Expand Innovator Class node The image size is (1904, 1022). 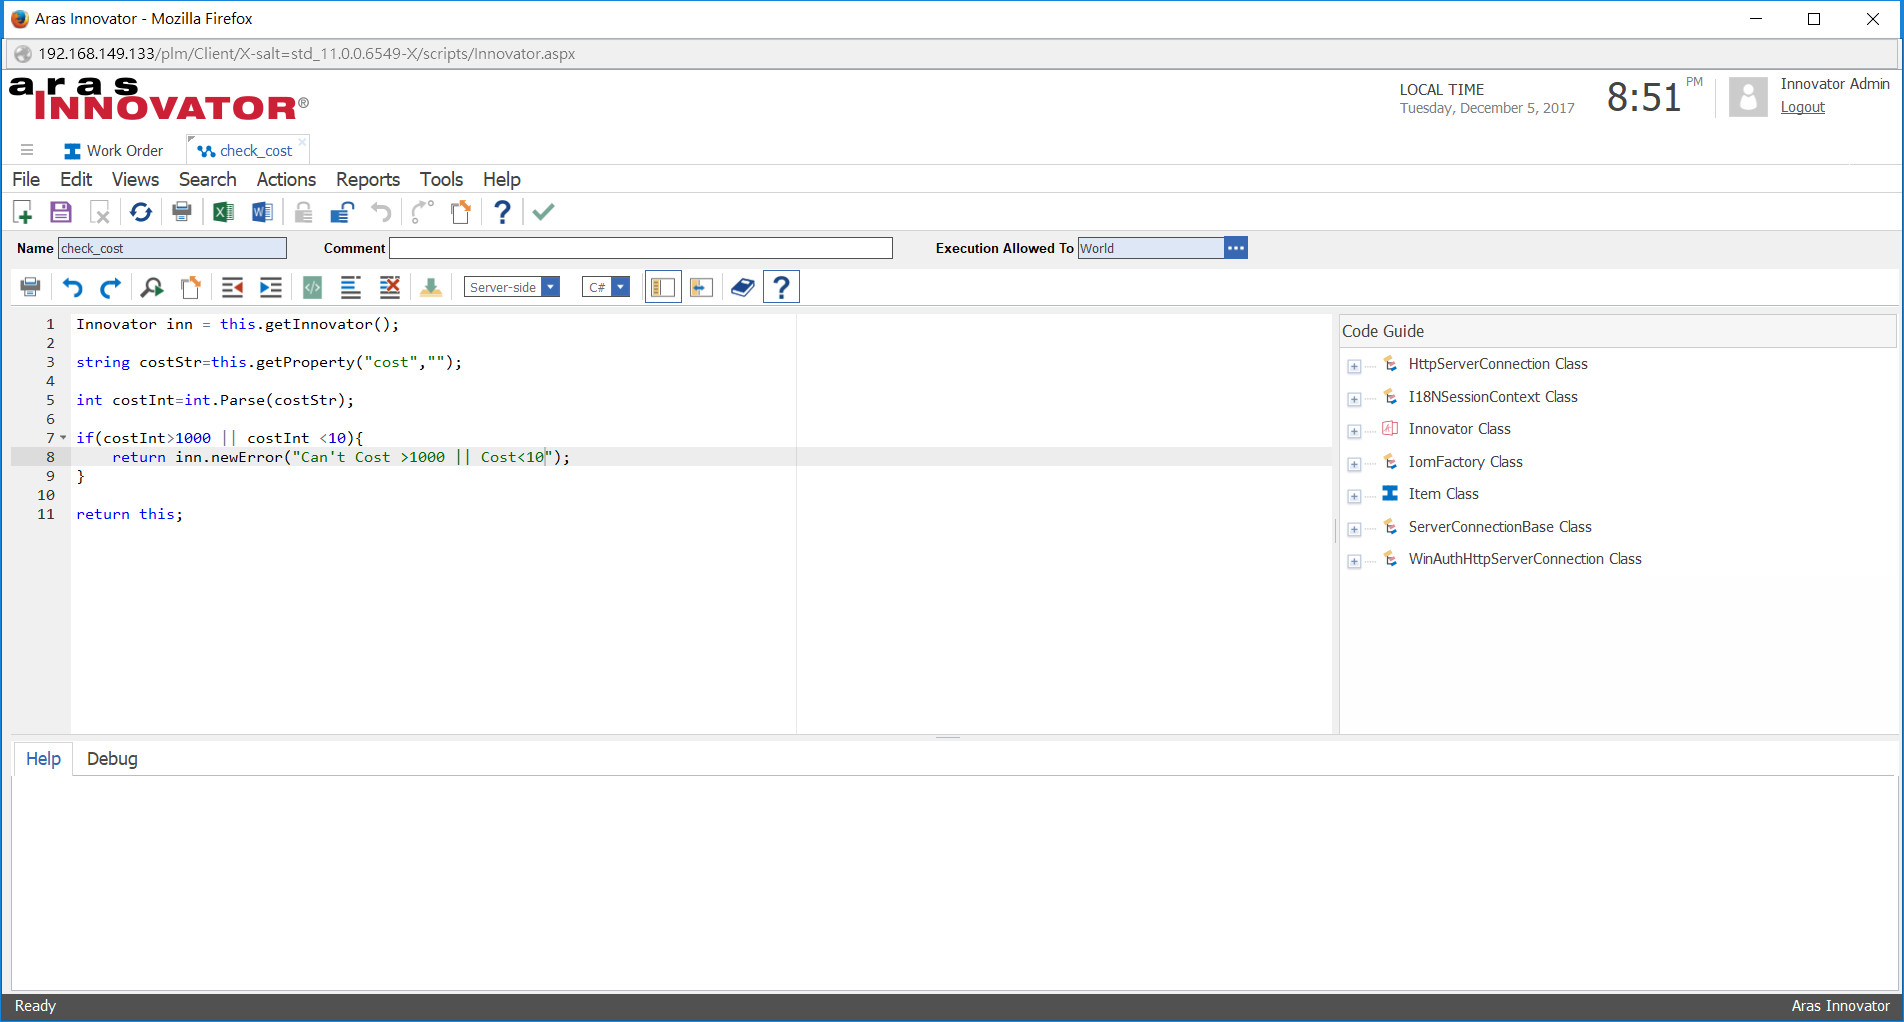click(x=1354, y=431)
